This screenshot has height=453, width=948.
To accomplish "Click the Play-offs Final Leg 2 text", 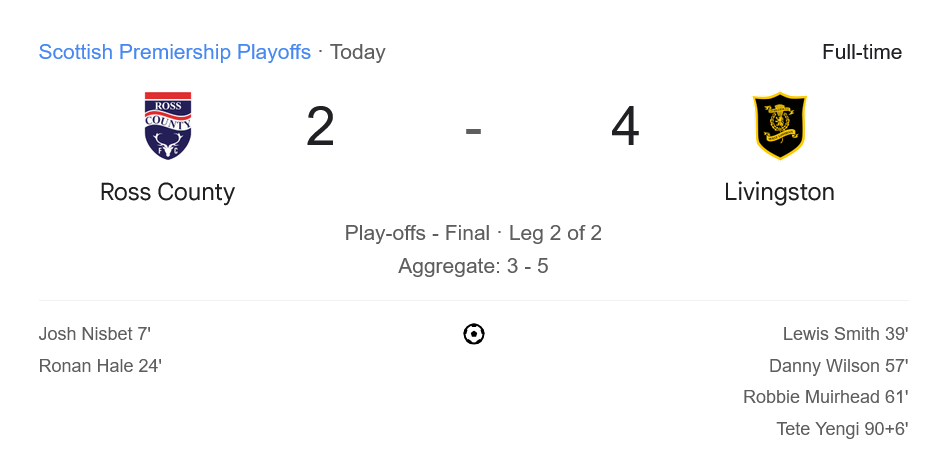I will coord(473,233).
